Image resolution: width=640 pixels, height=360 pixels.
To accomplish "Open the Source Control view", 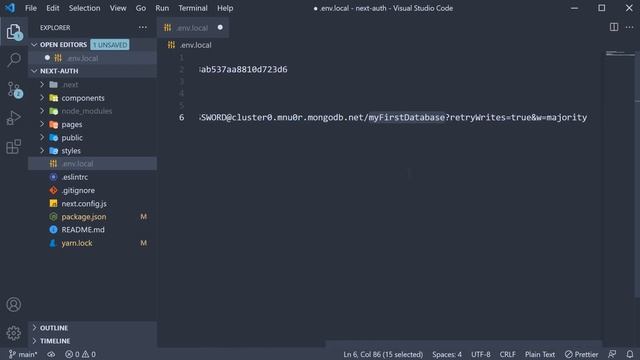I will [x=15, y=89].
